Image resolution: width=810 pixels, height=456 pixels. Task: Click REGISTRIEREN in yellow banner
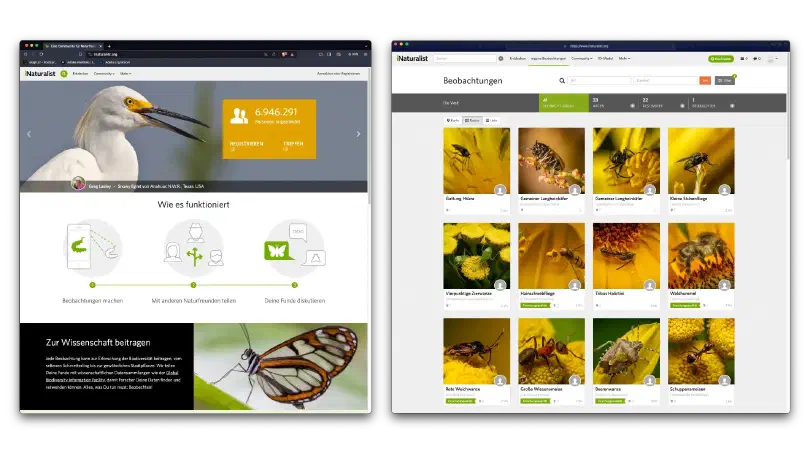tap(246, 144)
